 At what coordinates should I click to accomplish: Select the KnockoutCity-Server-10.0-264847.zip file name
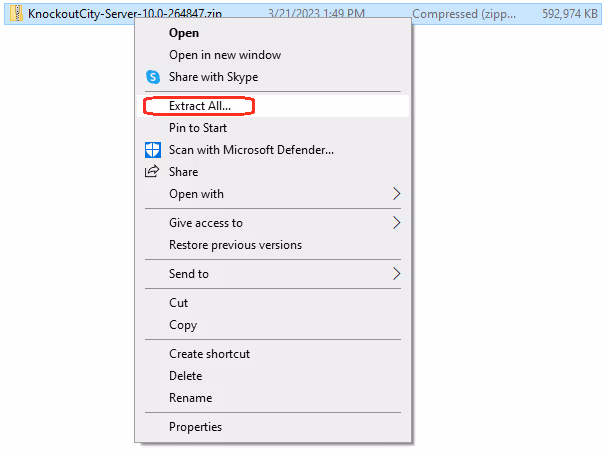(125, 14)
